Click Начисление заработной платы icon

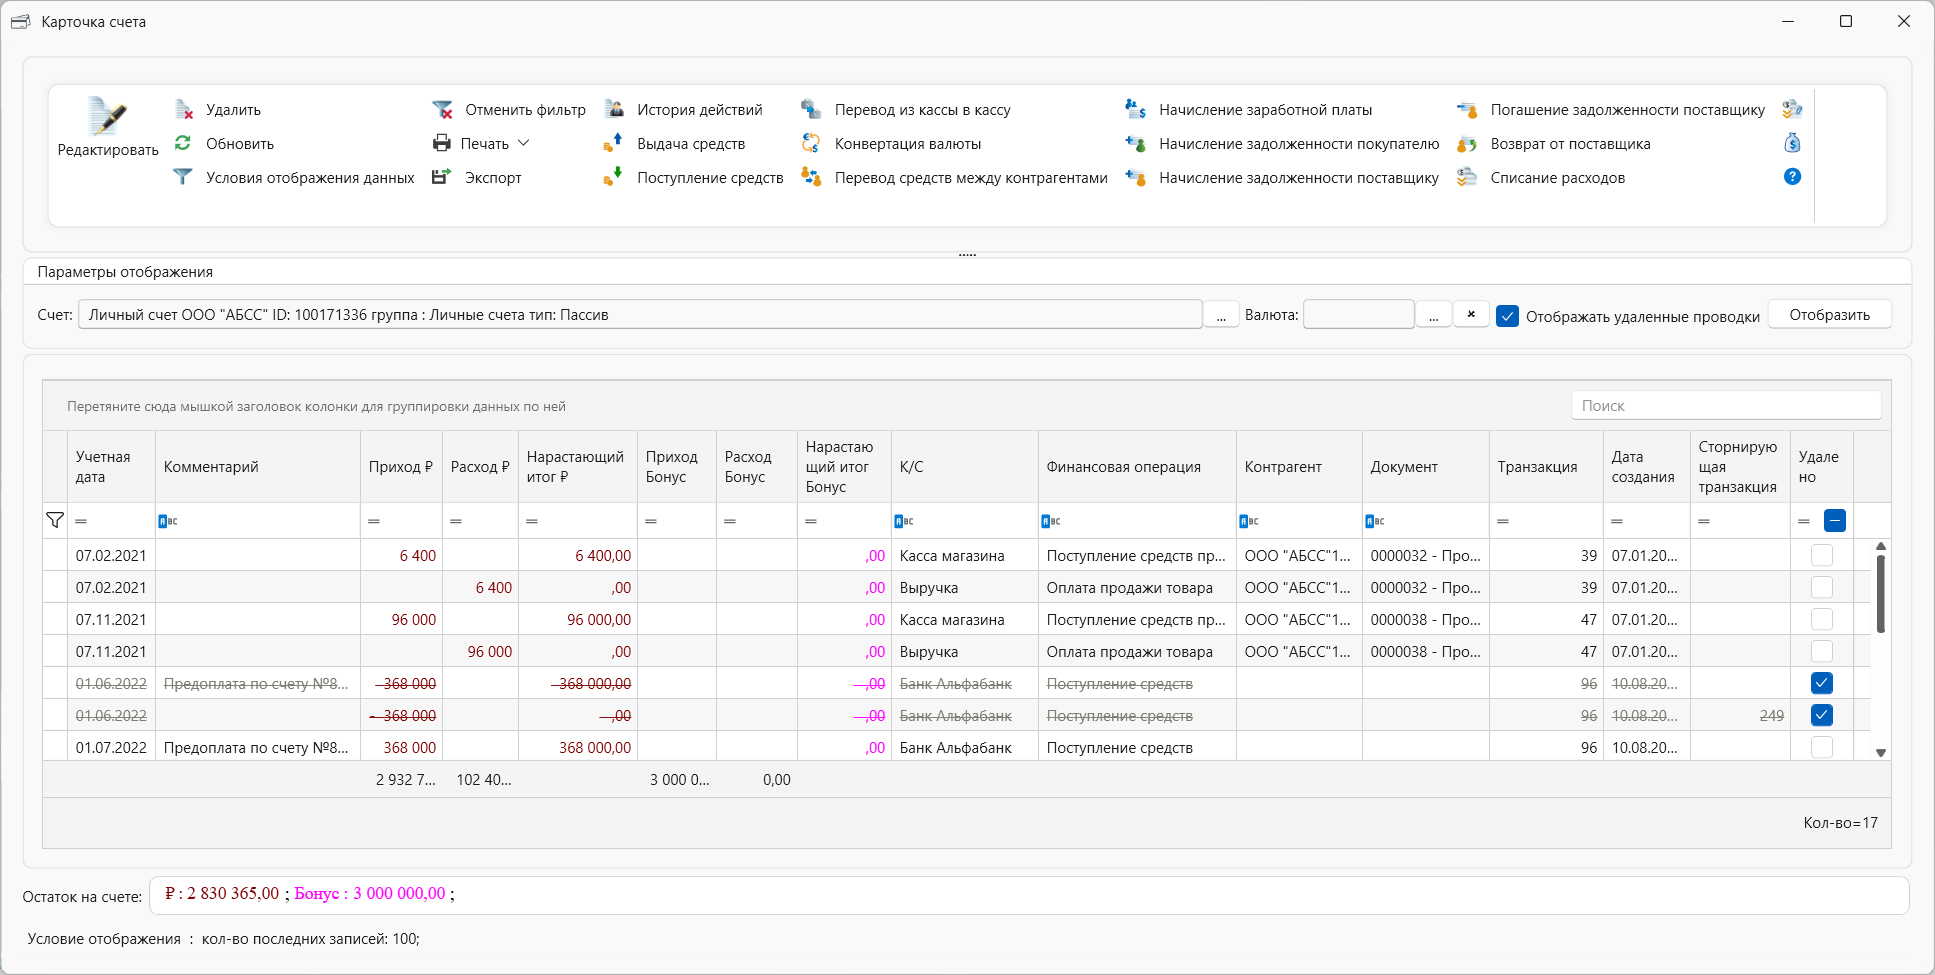pyautogui.click(x=1135, y=109)
